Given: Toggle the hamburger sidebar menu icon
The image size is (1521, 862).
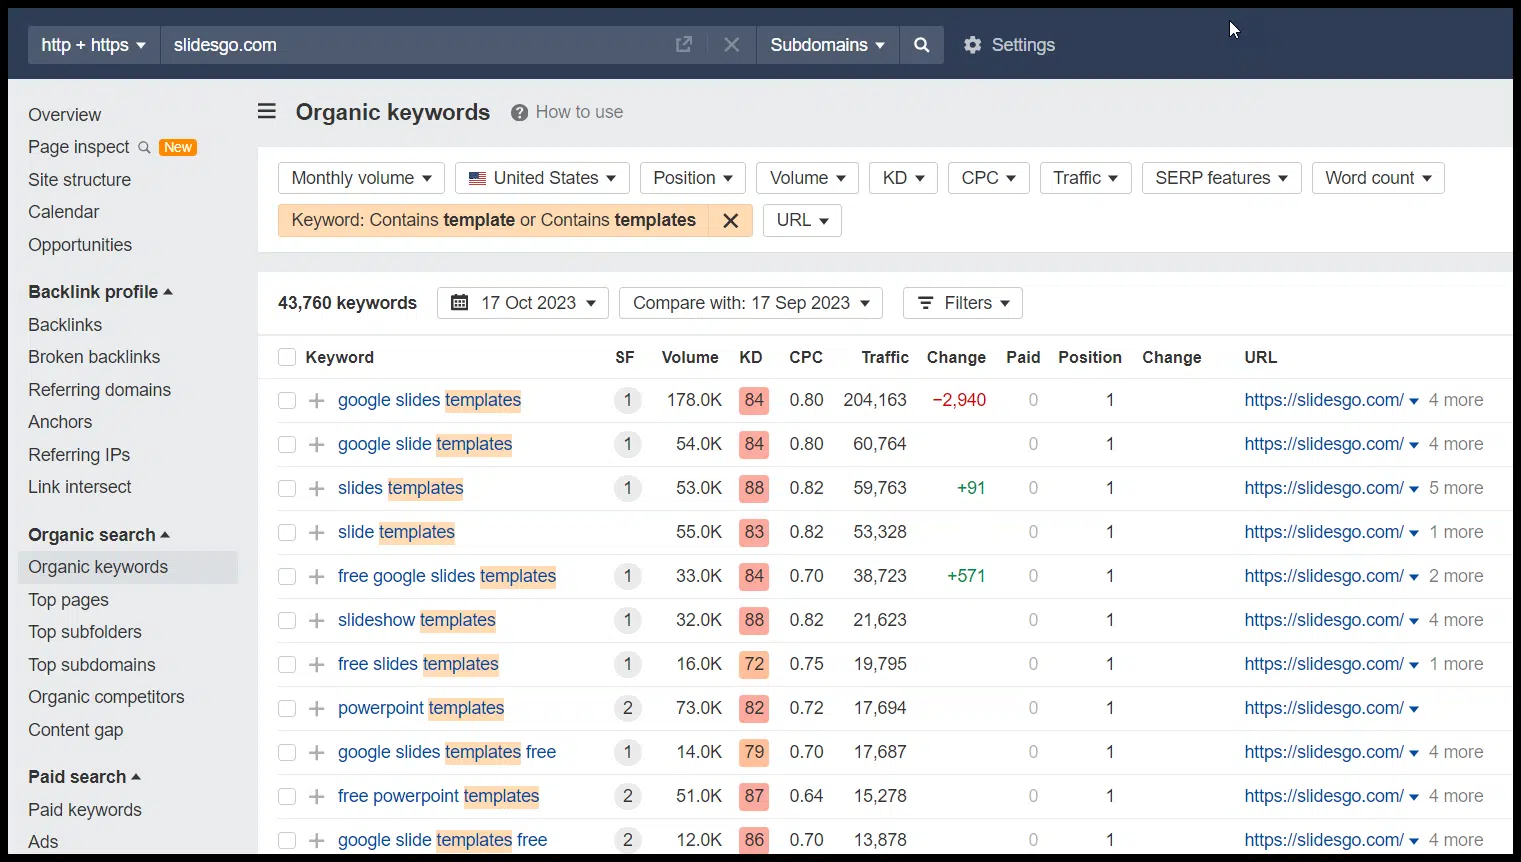Looking at the screenshot, I should [x=267, y=111].
